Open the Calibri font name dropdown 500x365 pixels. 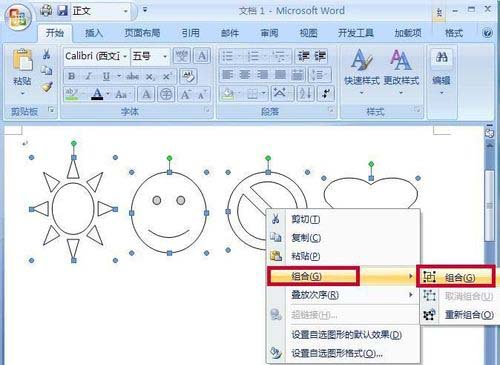click(x=125, y=56)
